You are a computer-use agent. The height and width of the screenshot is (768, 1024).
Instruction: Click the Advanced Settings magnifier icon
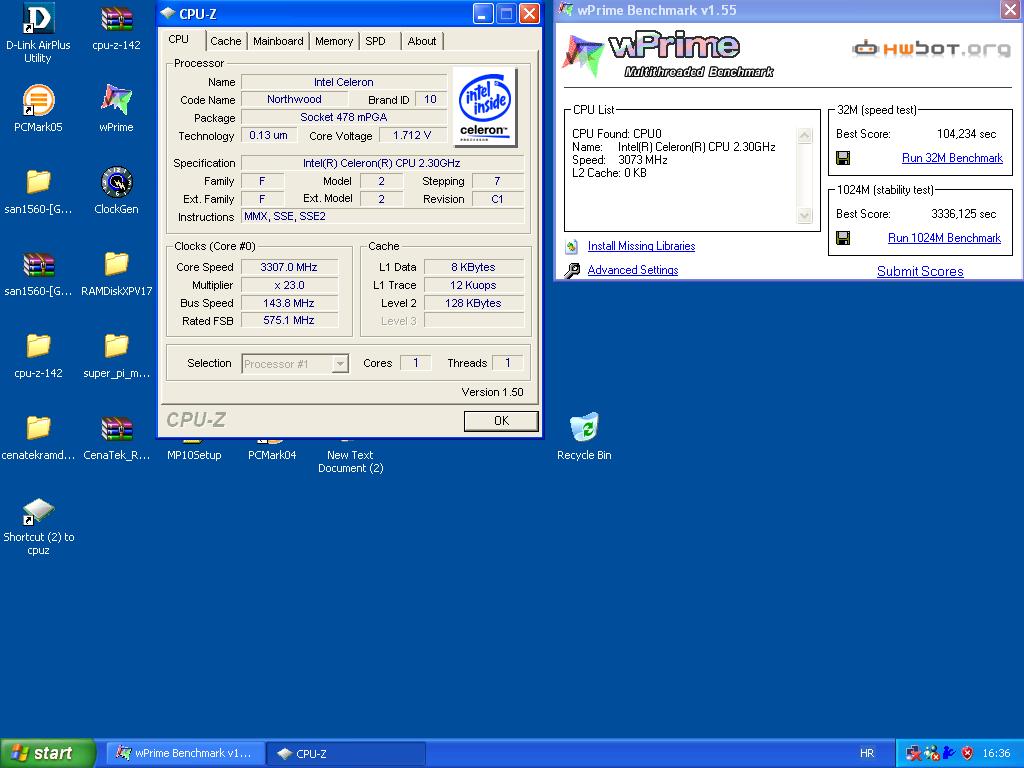[x=572, y=270]
